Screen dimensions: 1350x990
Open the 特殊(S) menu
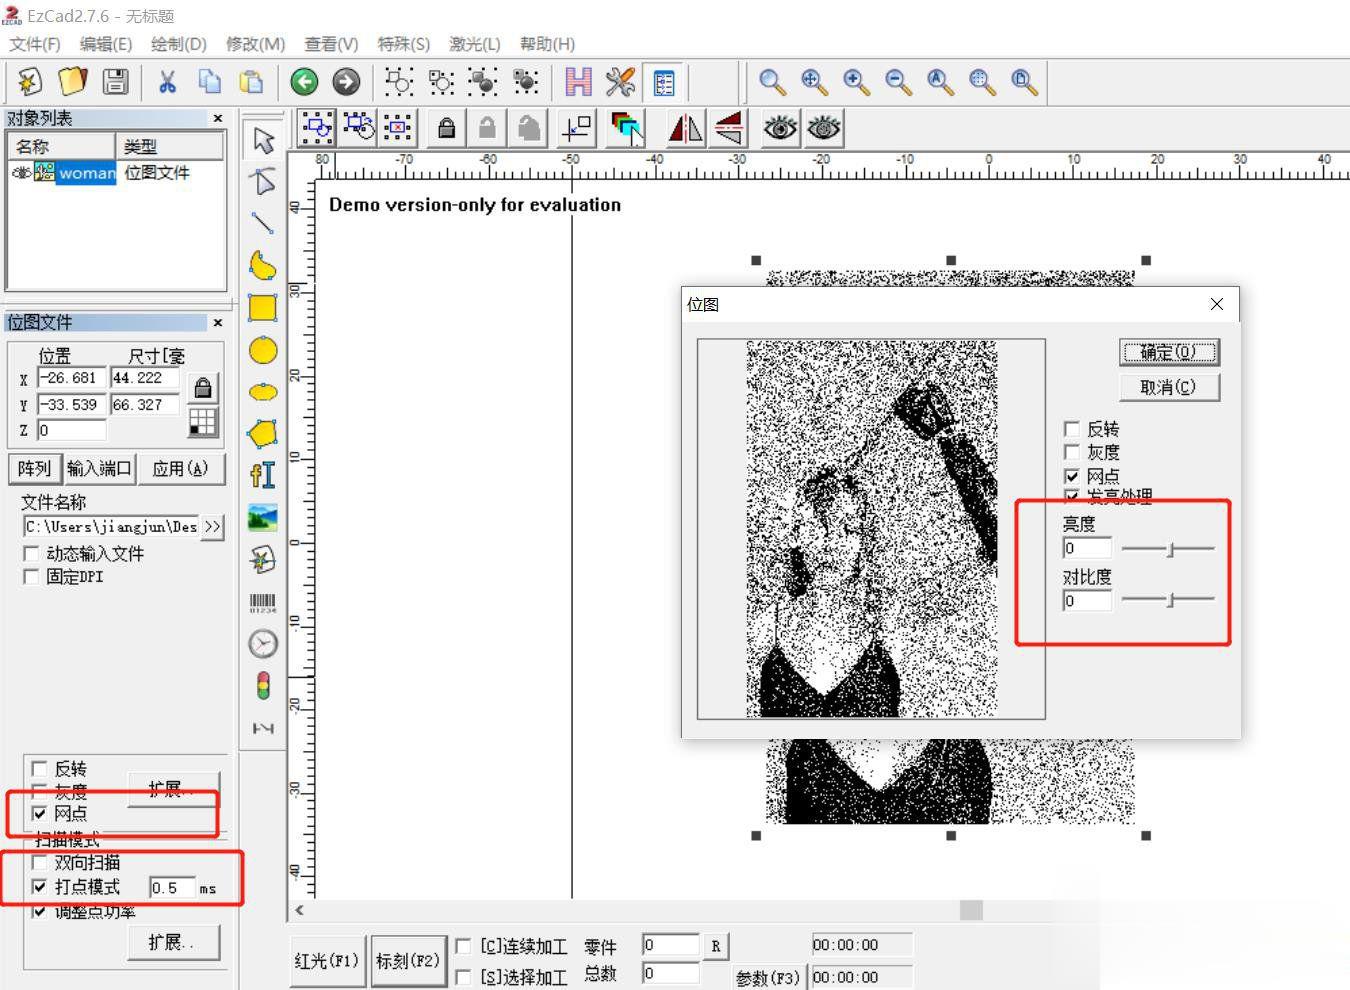click(x=403, y=44)
